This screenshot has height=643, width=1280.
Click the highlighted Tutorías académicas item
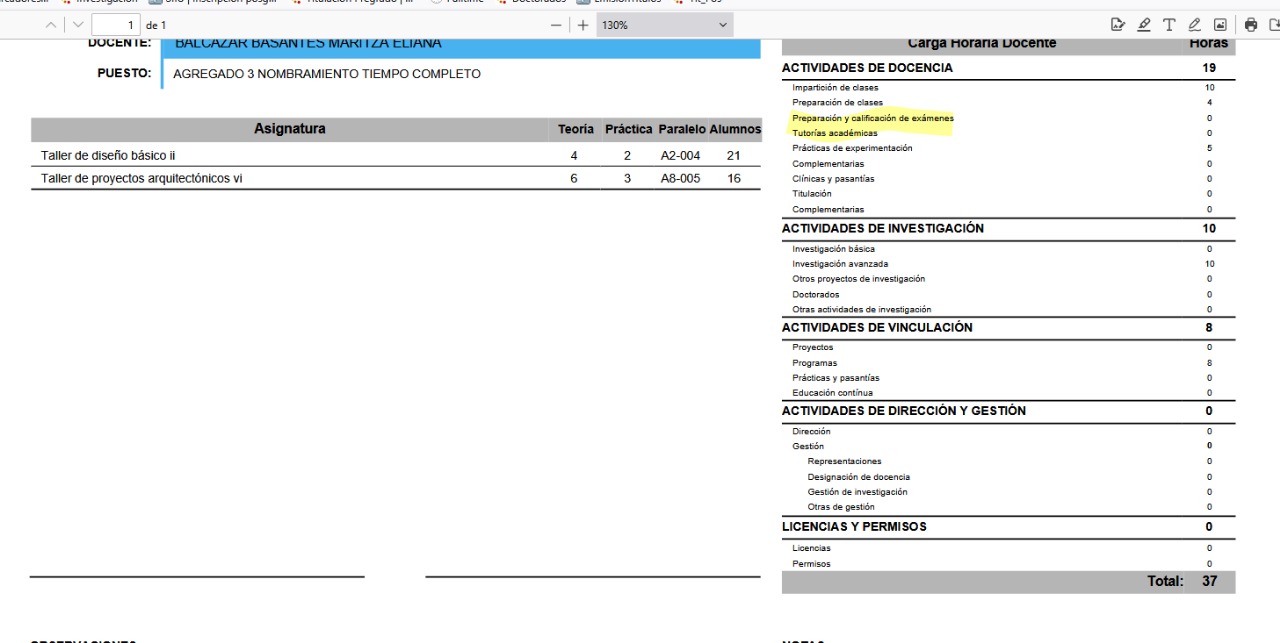pyautogui.click(x=835, y=133)
